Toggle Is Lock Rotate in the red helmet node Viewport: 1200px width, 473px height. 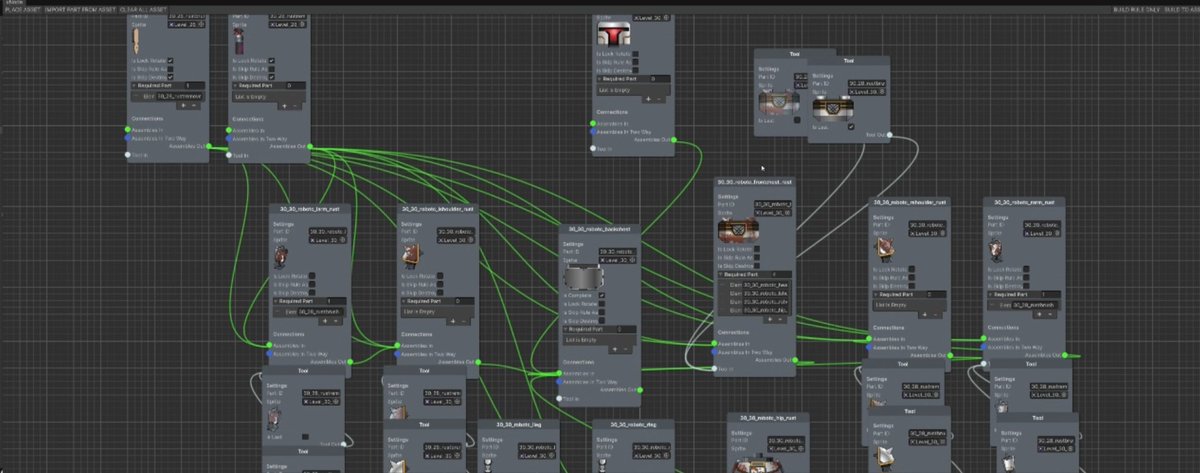tap(635, 52)
